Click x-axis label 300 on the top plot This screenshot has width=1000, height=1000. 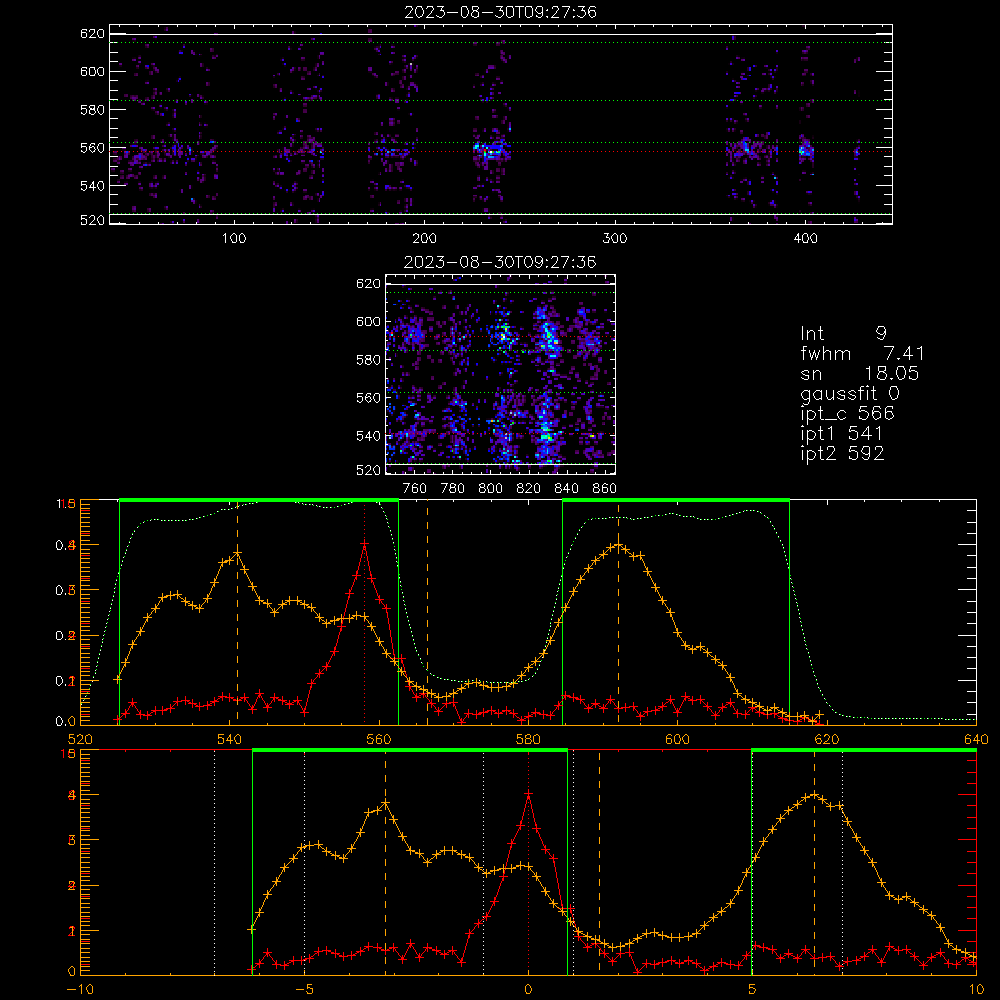click(615, 239)
